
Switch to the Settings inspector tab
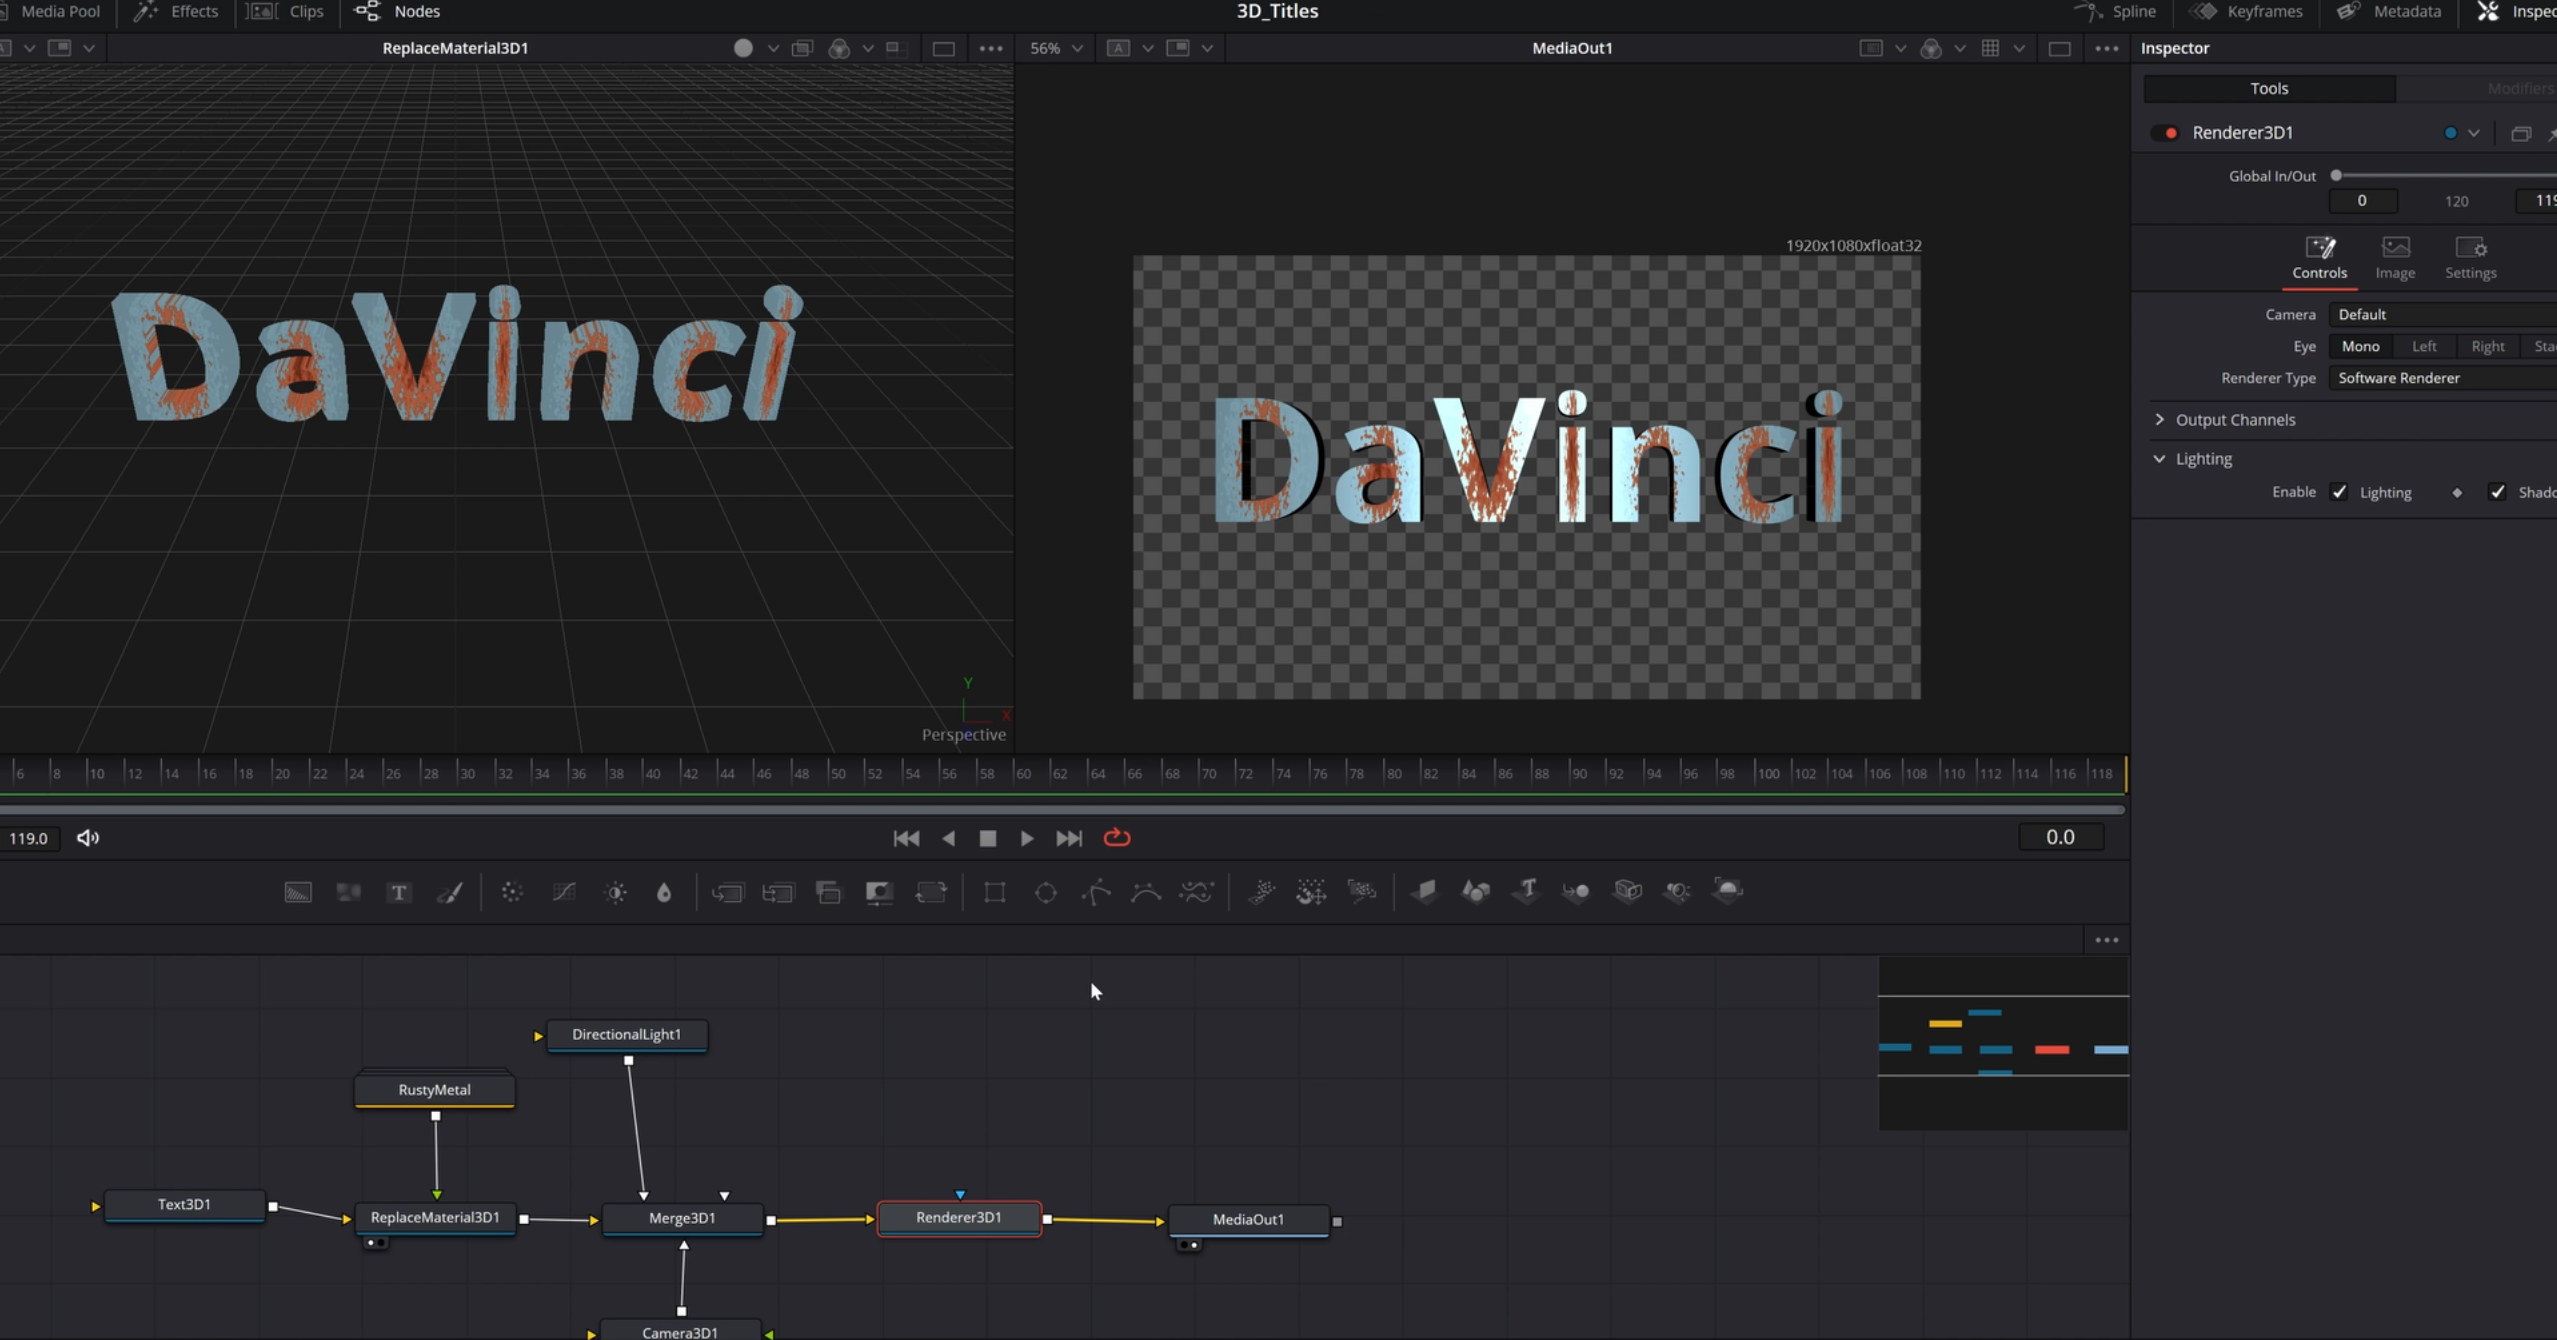tap(2470, 257)
